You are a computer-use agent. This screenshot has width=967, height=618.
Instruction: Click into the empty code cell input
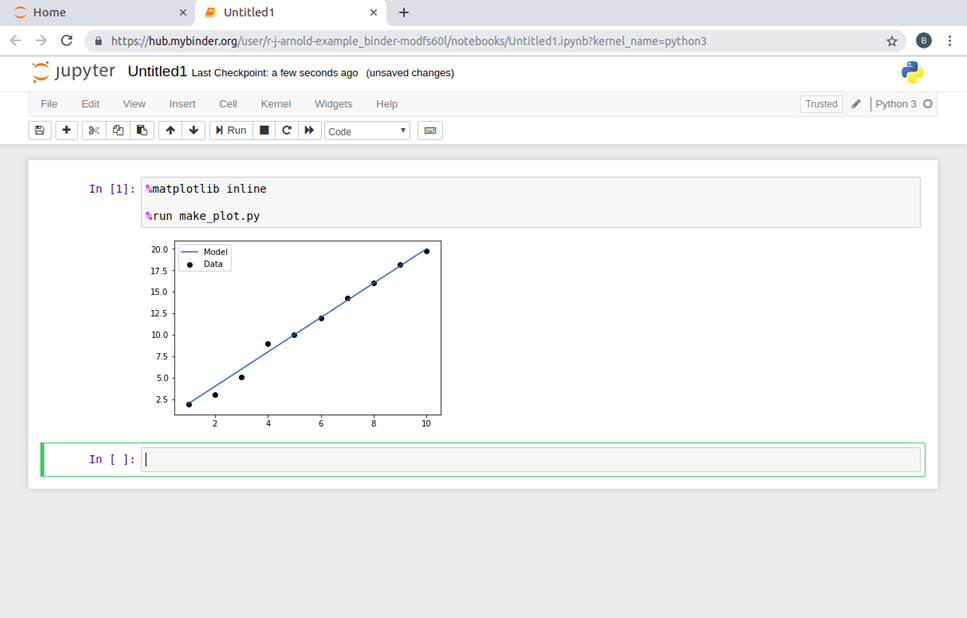(530, 460)
